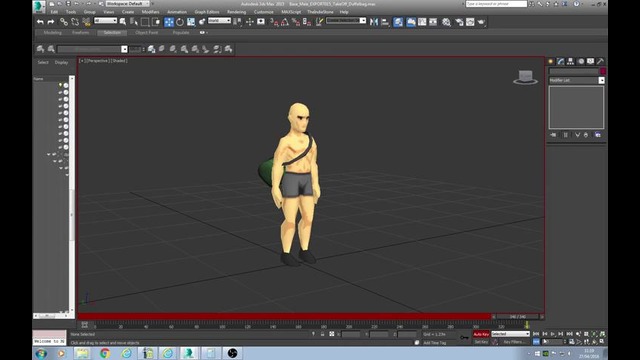Open the Material Editor
This screenshot has height=360, width=640.
tap(446, 22)
